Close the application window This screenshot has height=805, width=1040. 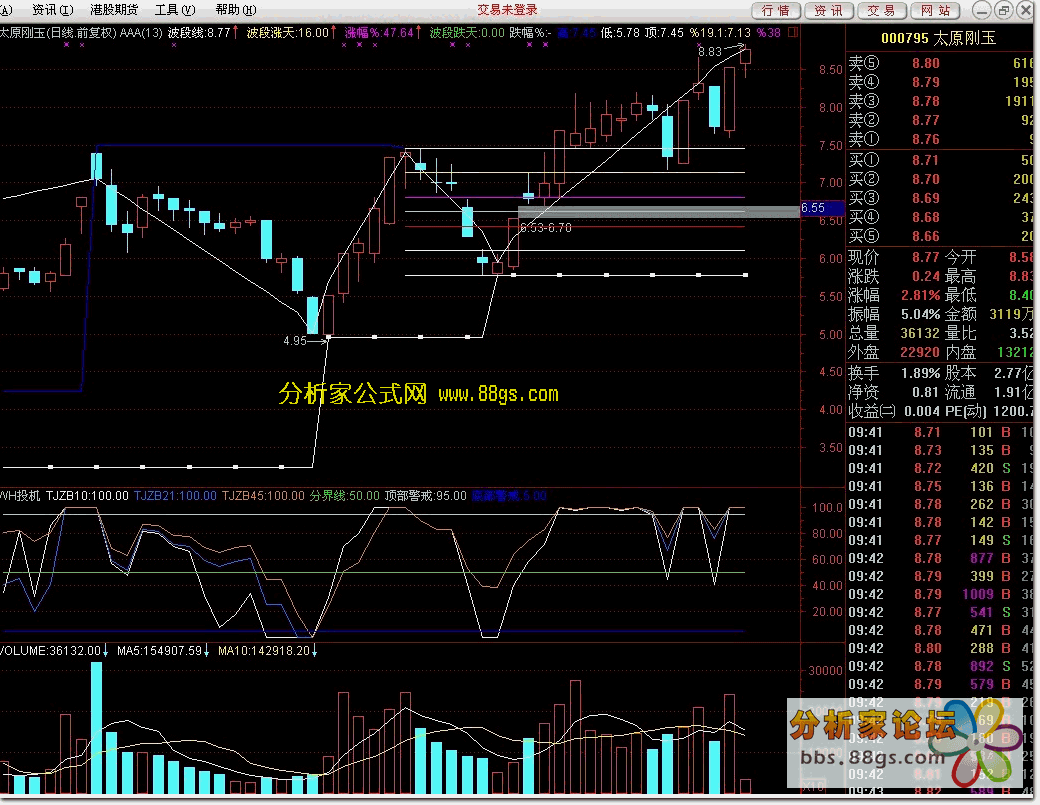(1025, 10)
